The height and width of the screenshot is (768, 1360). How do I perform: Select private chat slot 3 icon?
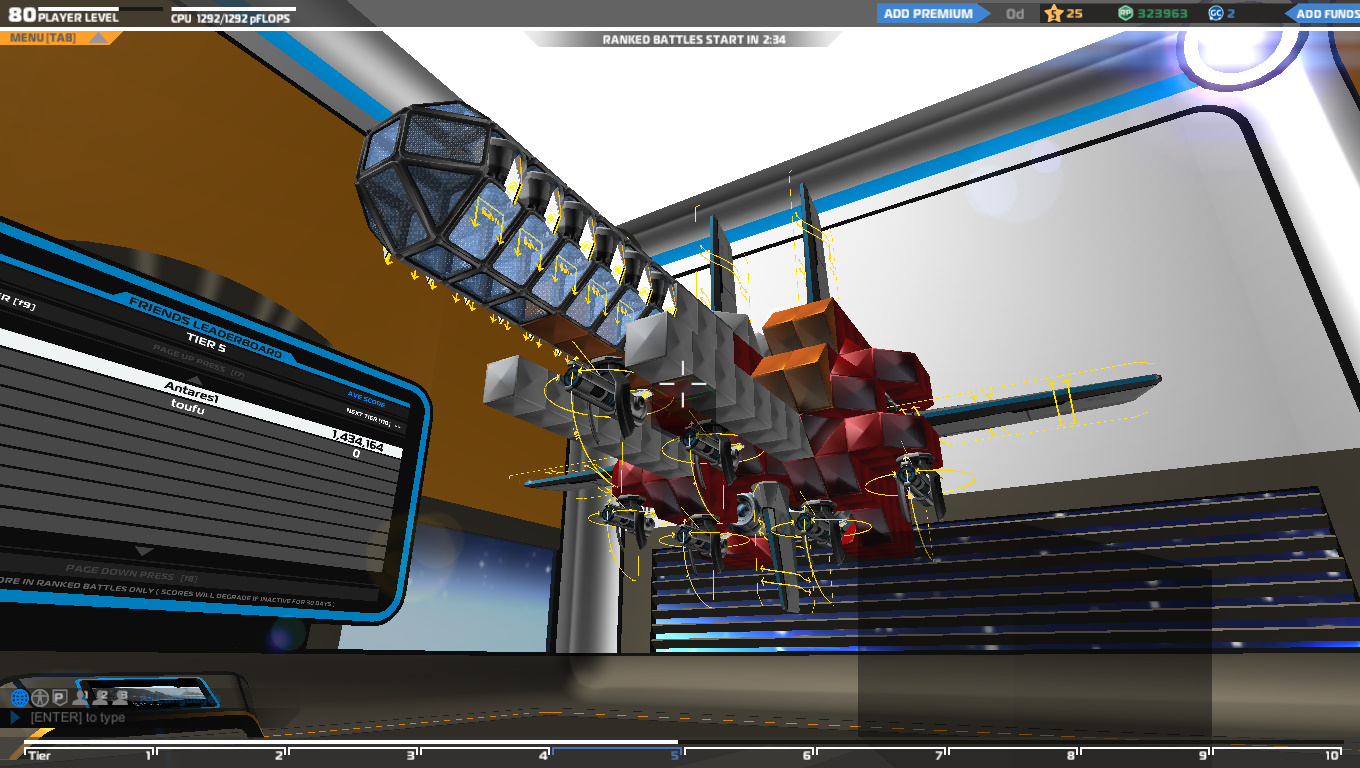pyautogui.click(x=120, y=697)
